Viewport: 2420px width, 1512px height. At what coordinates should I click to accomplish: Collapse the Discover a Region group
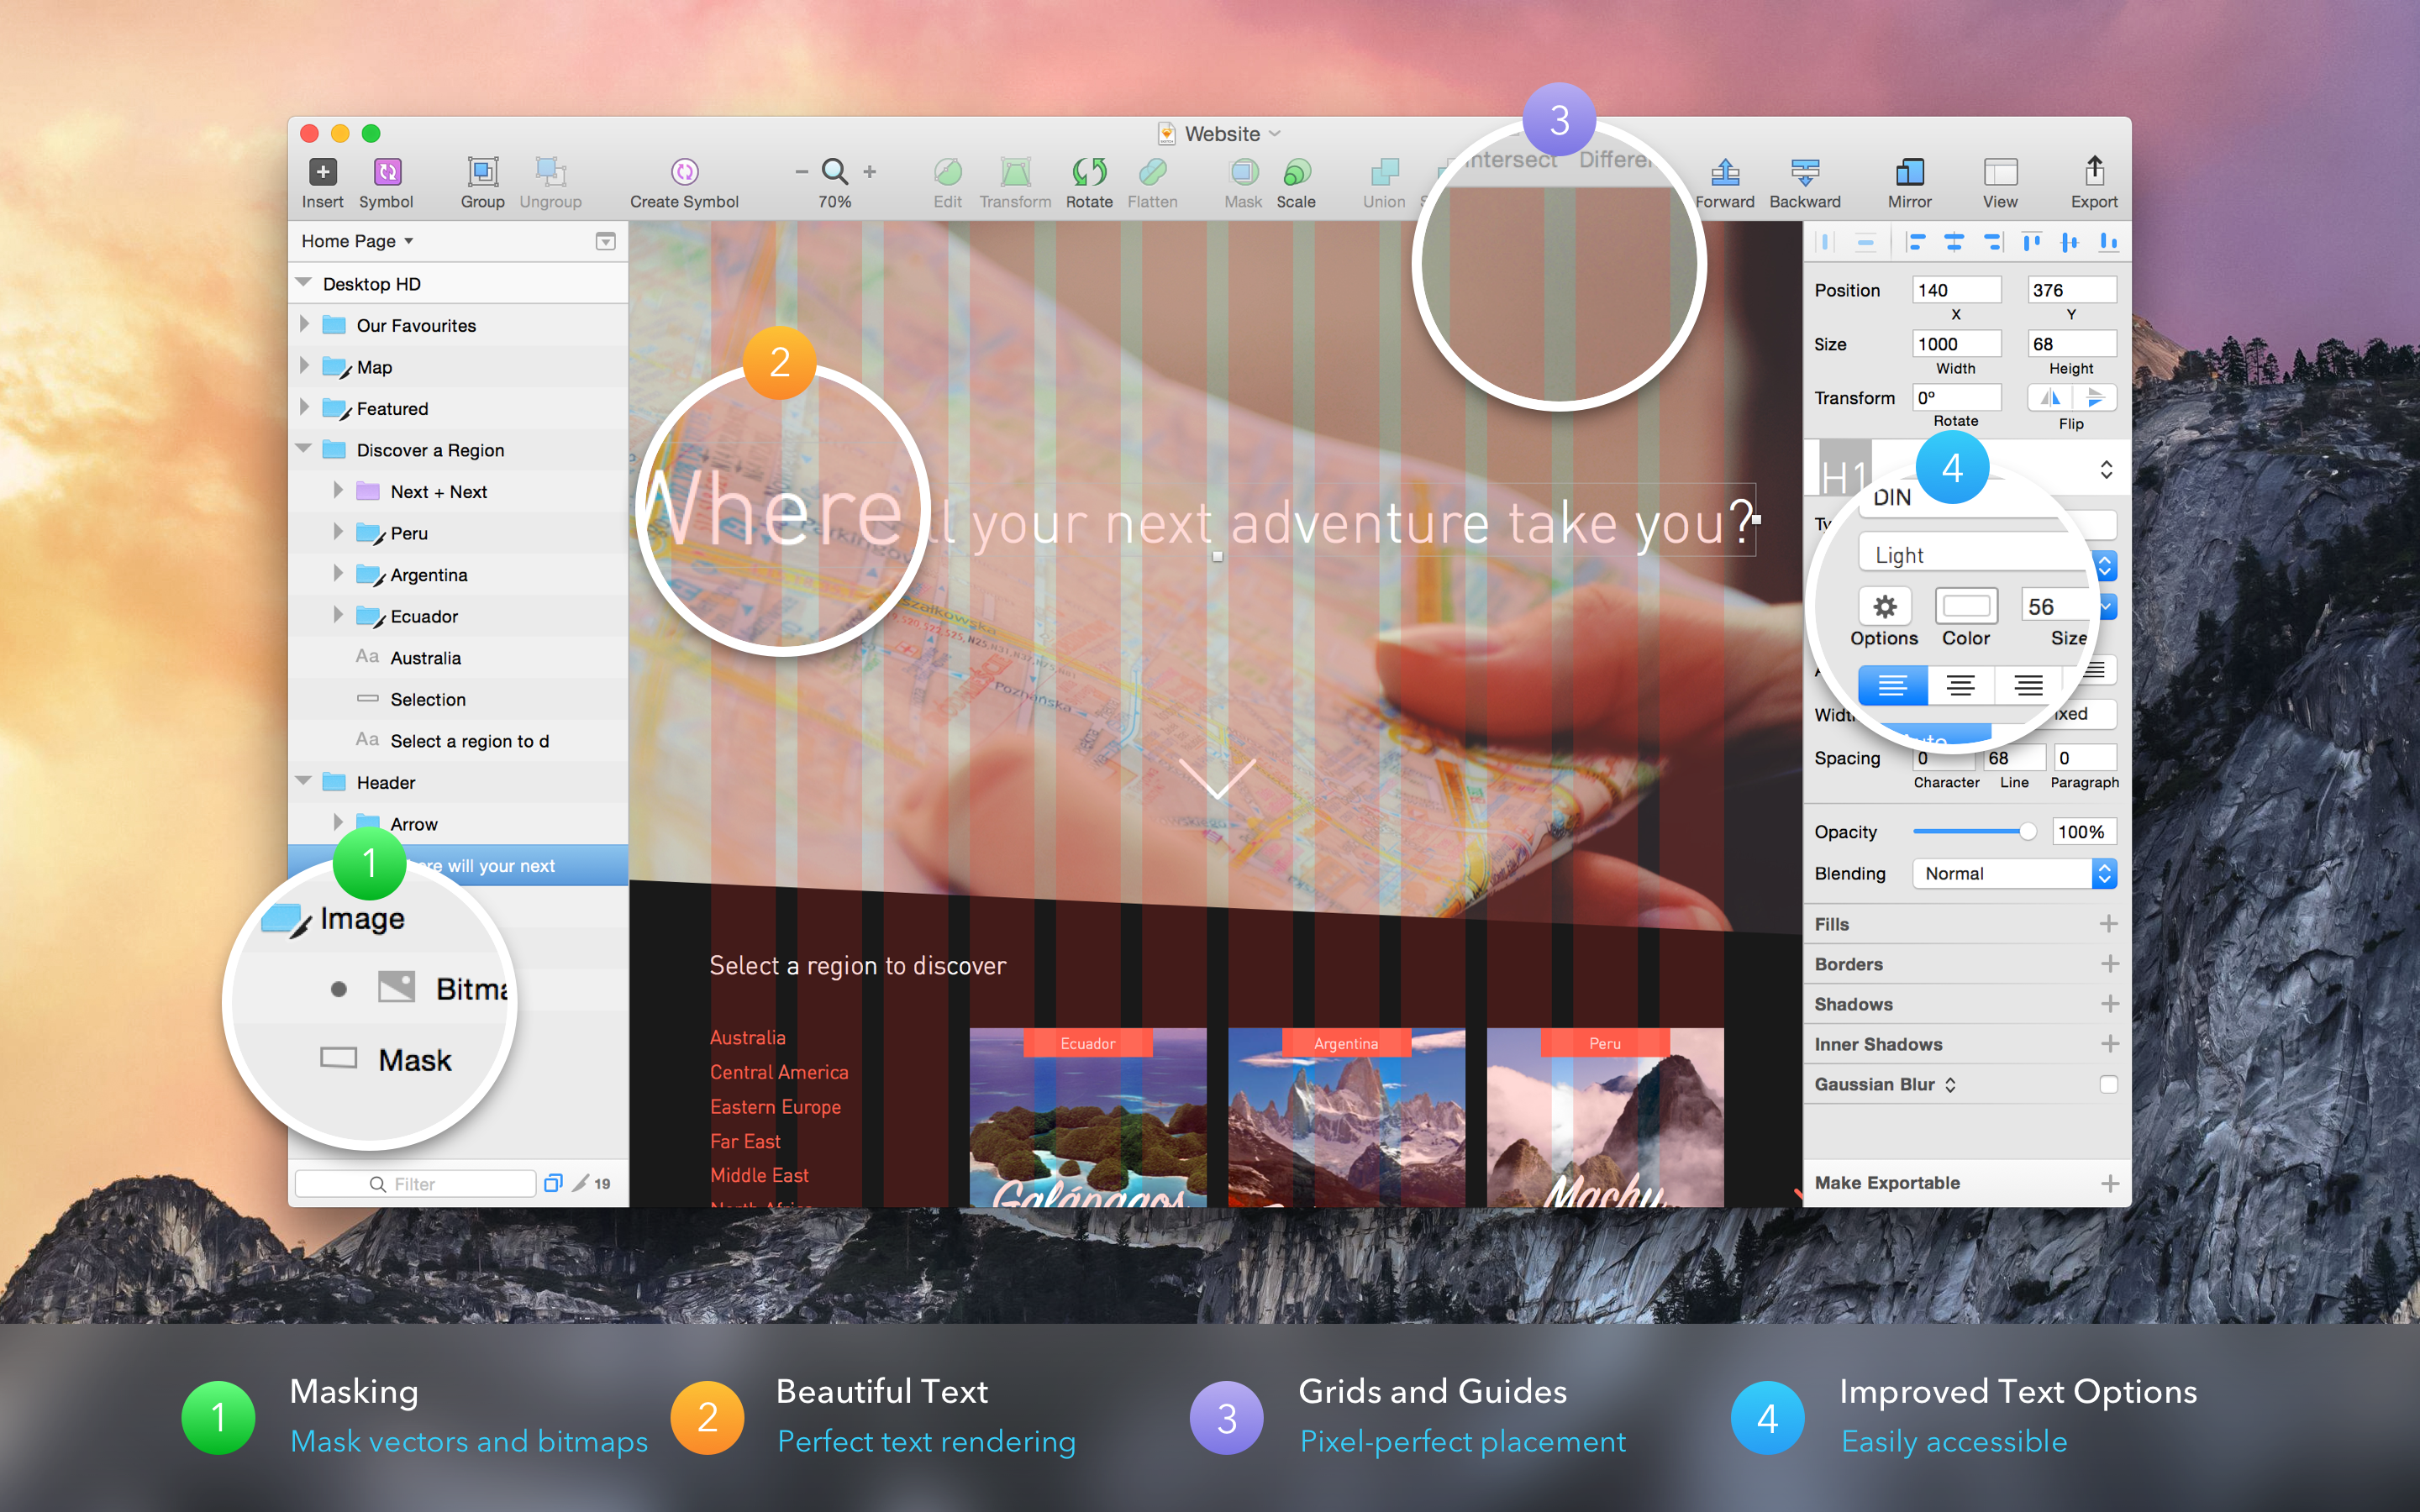click(x=304, y=449)
